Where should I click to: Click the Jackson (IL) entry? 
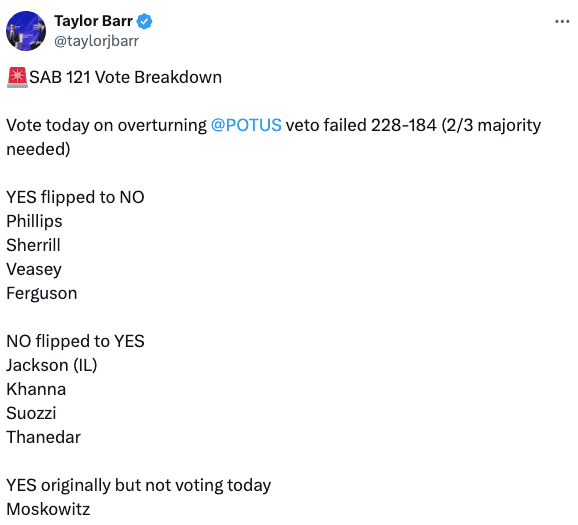click(x=52, y=365)
